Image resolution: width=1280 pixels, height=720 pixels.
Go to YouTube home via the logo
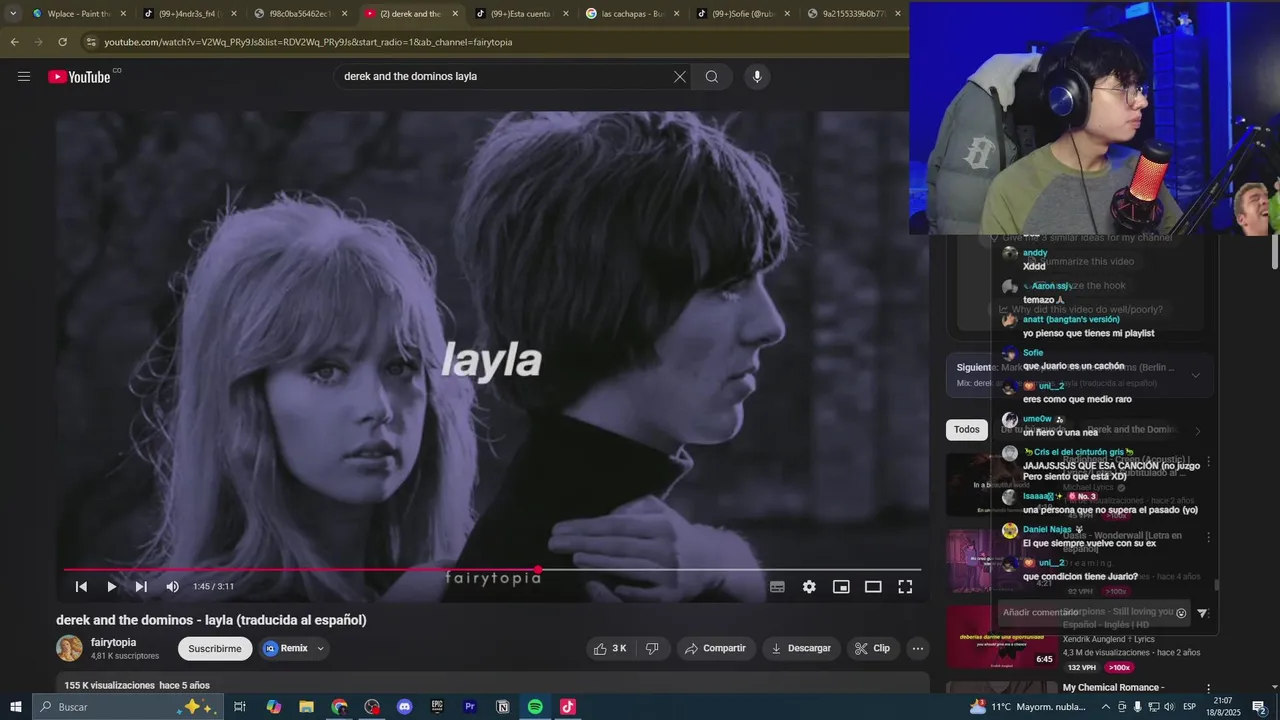(x=79, y=77)
